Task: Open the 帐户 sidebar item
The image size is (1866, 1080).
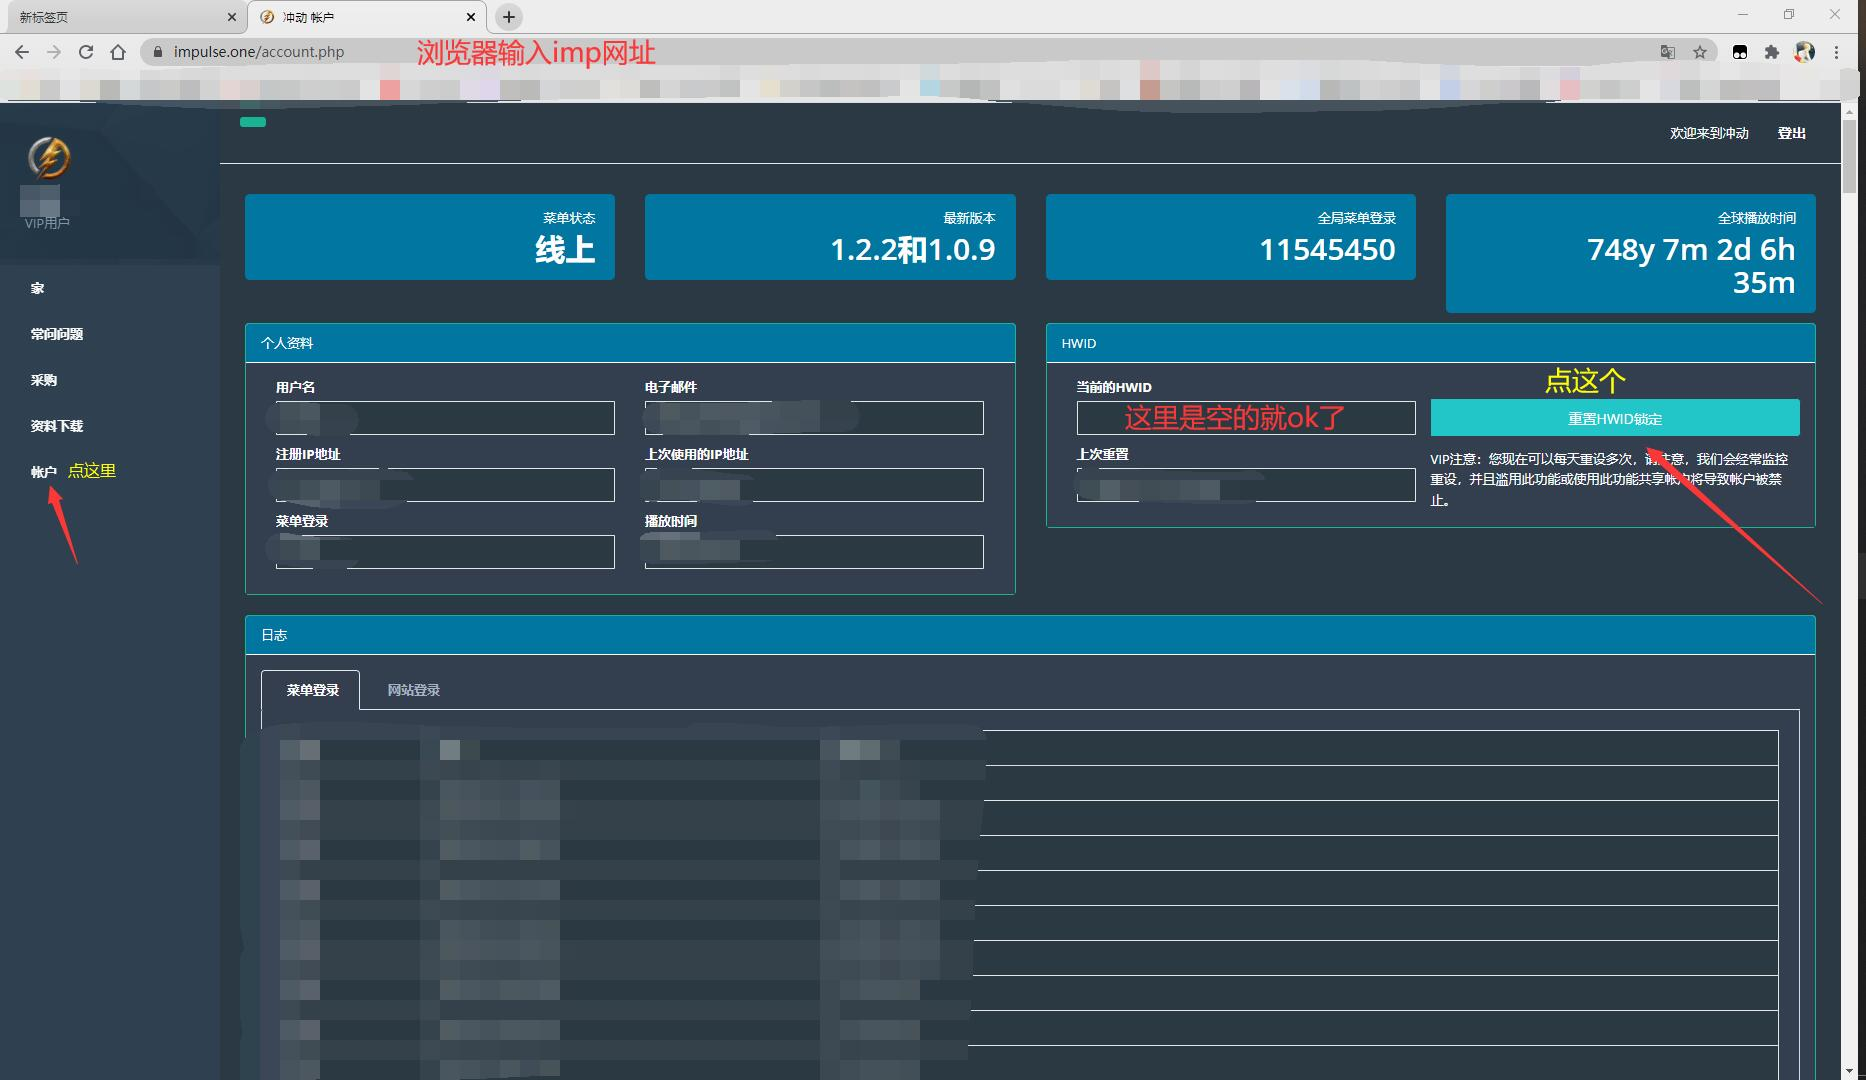Action: pos(44,472)
